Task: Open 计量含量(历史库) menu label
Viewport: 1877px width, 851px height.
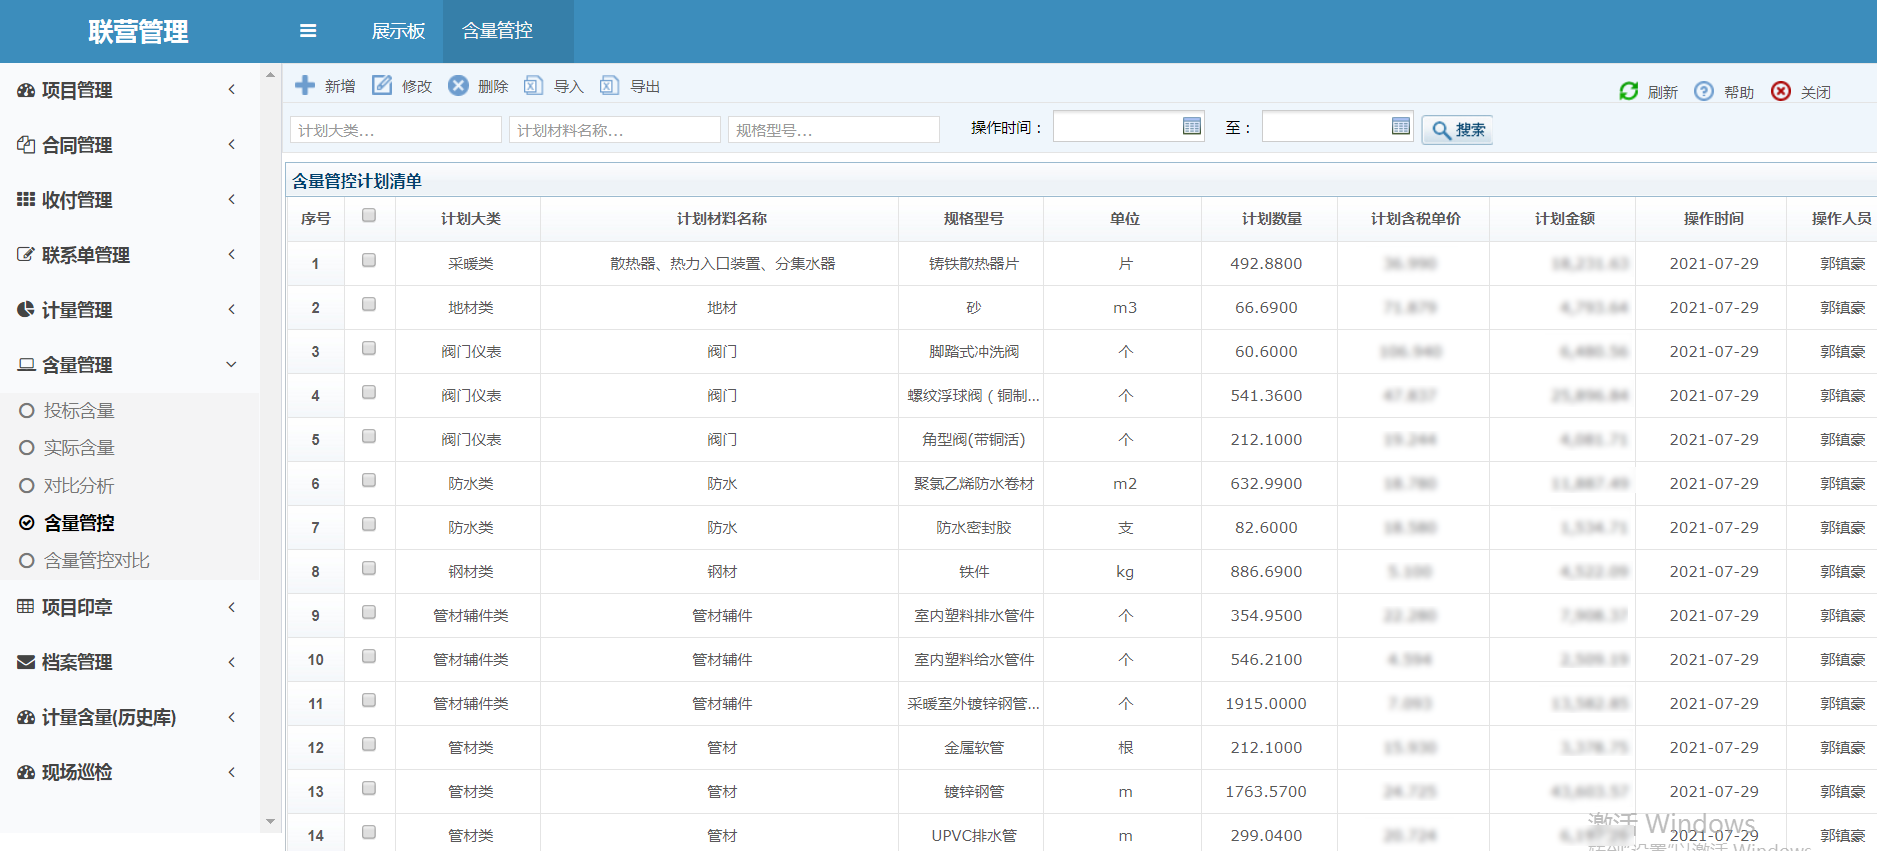Action: coord(109,717)
